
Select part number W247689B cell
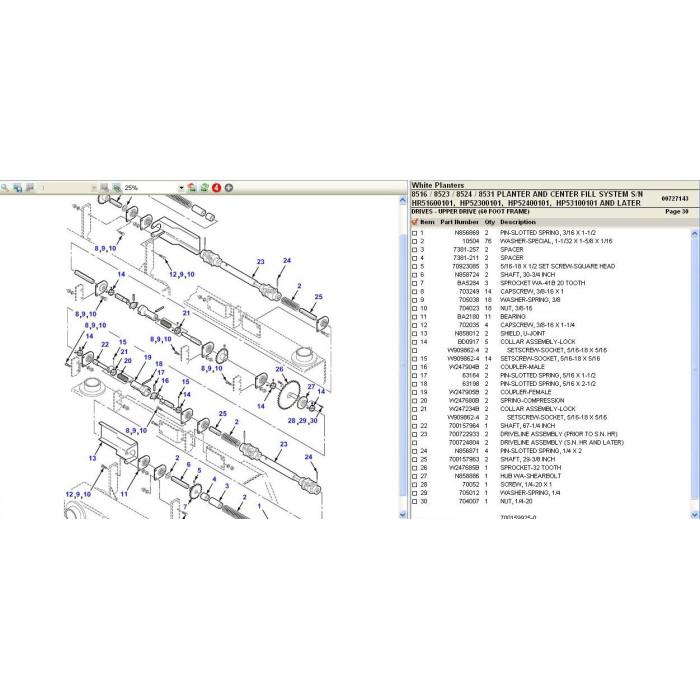(x=464, y=468)
